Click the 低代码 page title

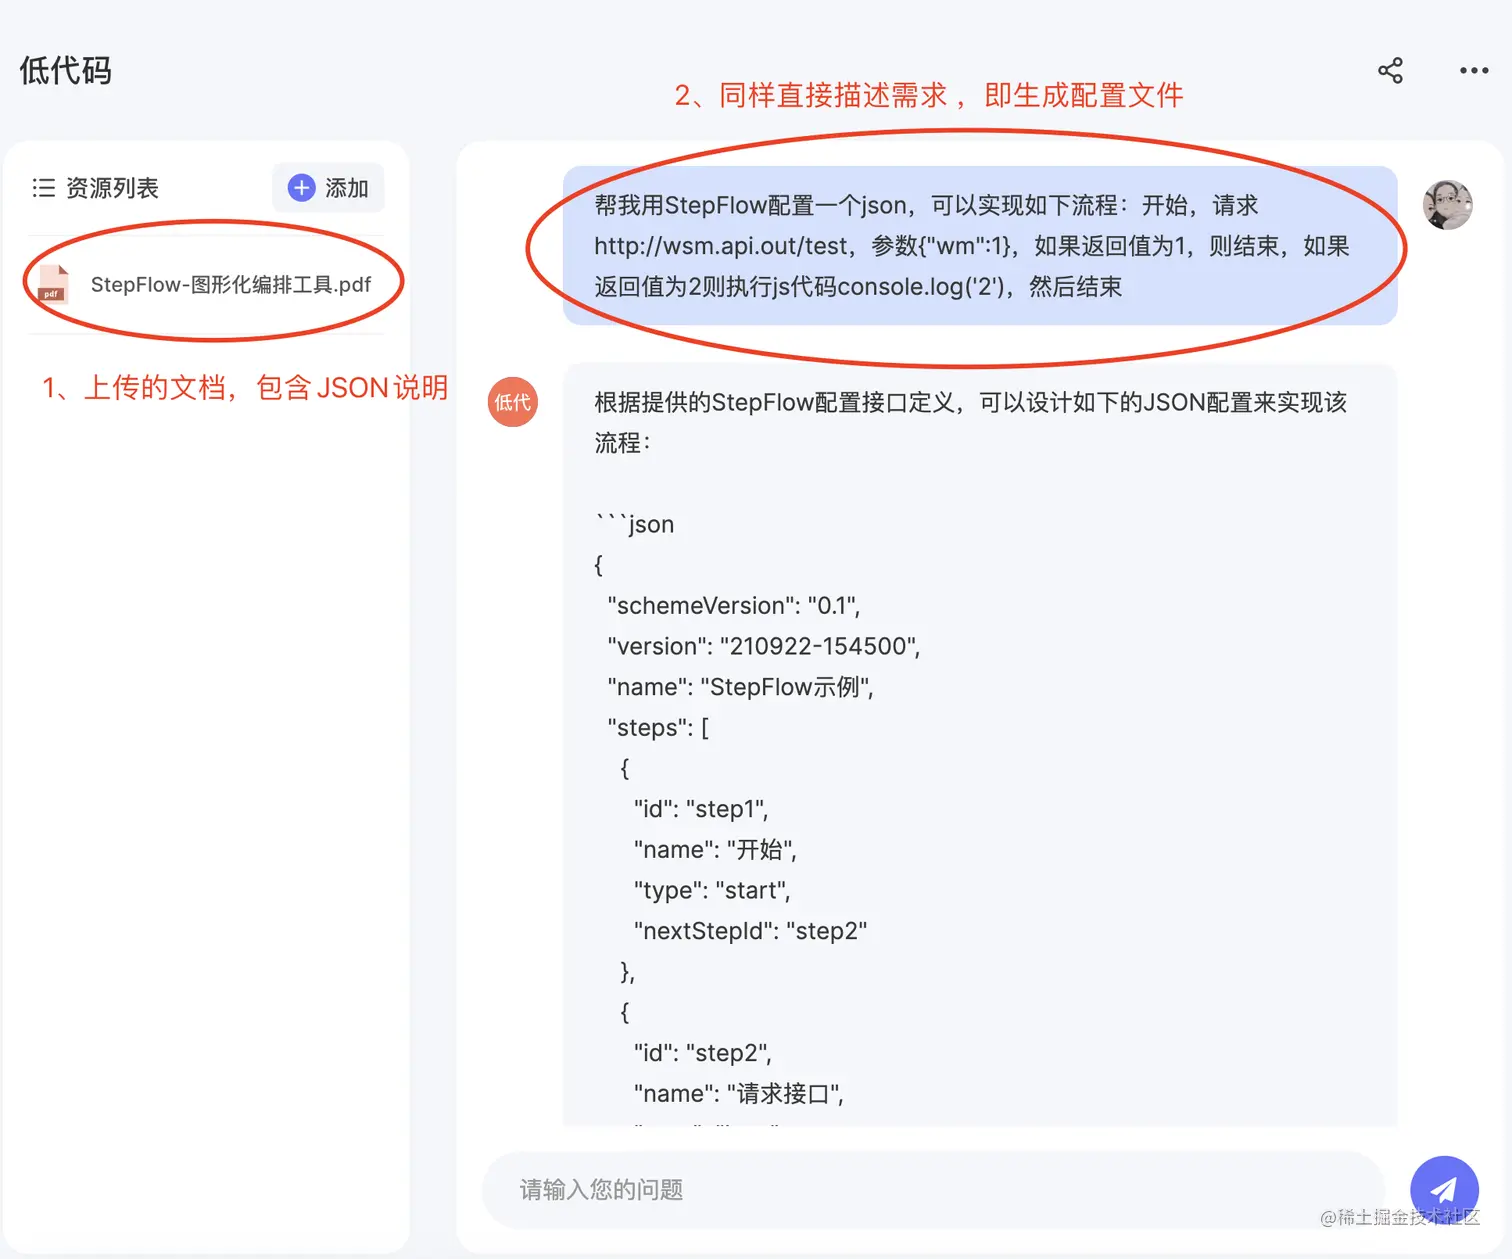click(x=65, y=71)
